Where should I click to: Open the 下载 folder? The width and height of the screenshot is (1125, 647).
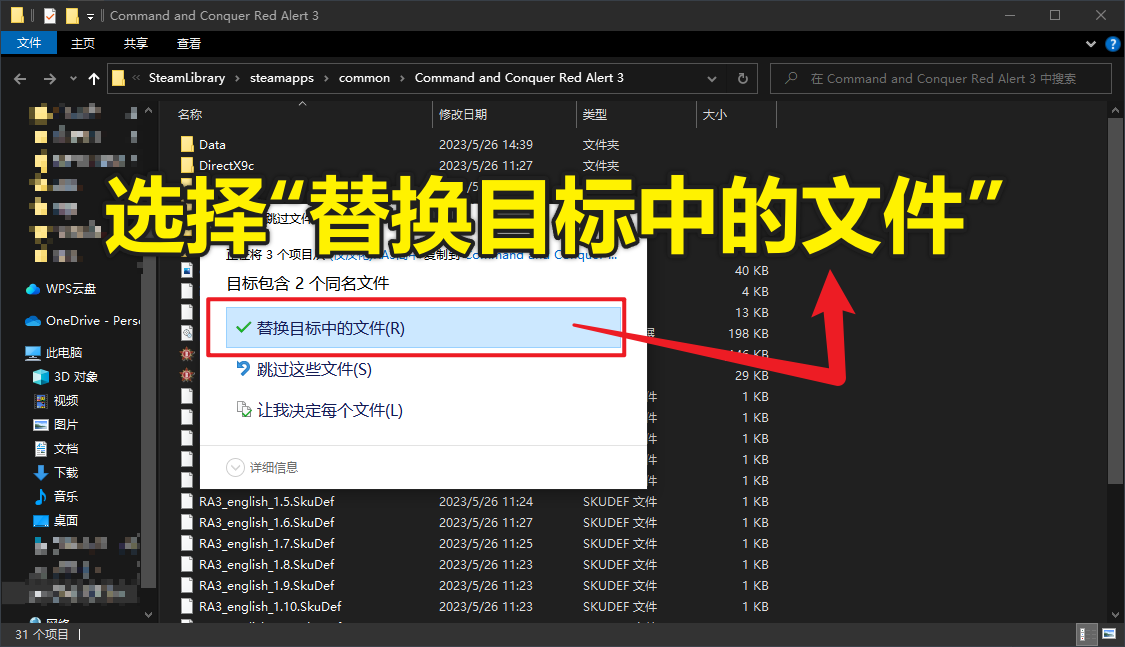tap(56, 473)
